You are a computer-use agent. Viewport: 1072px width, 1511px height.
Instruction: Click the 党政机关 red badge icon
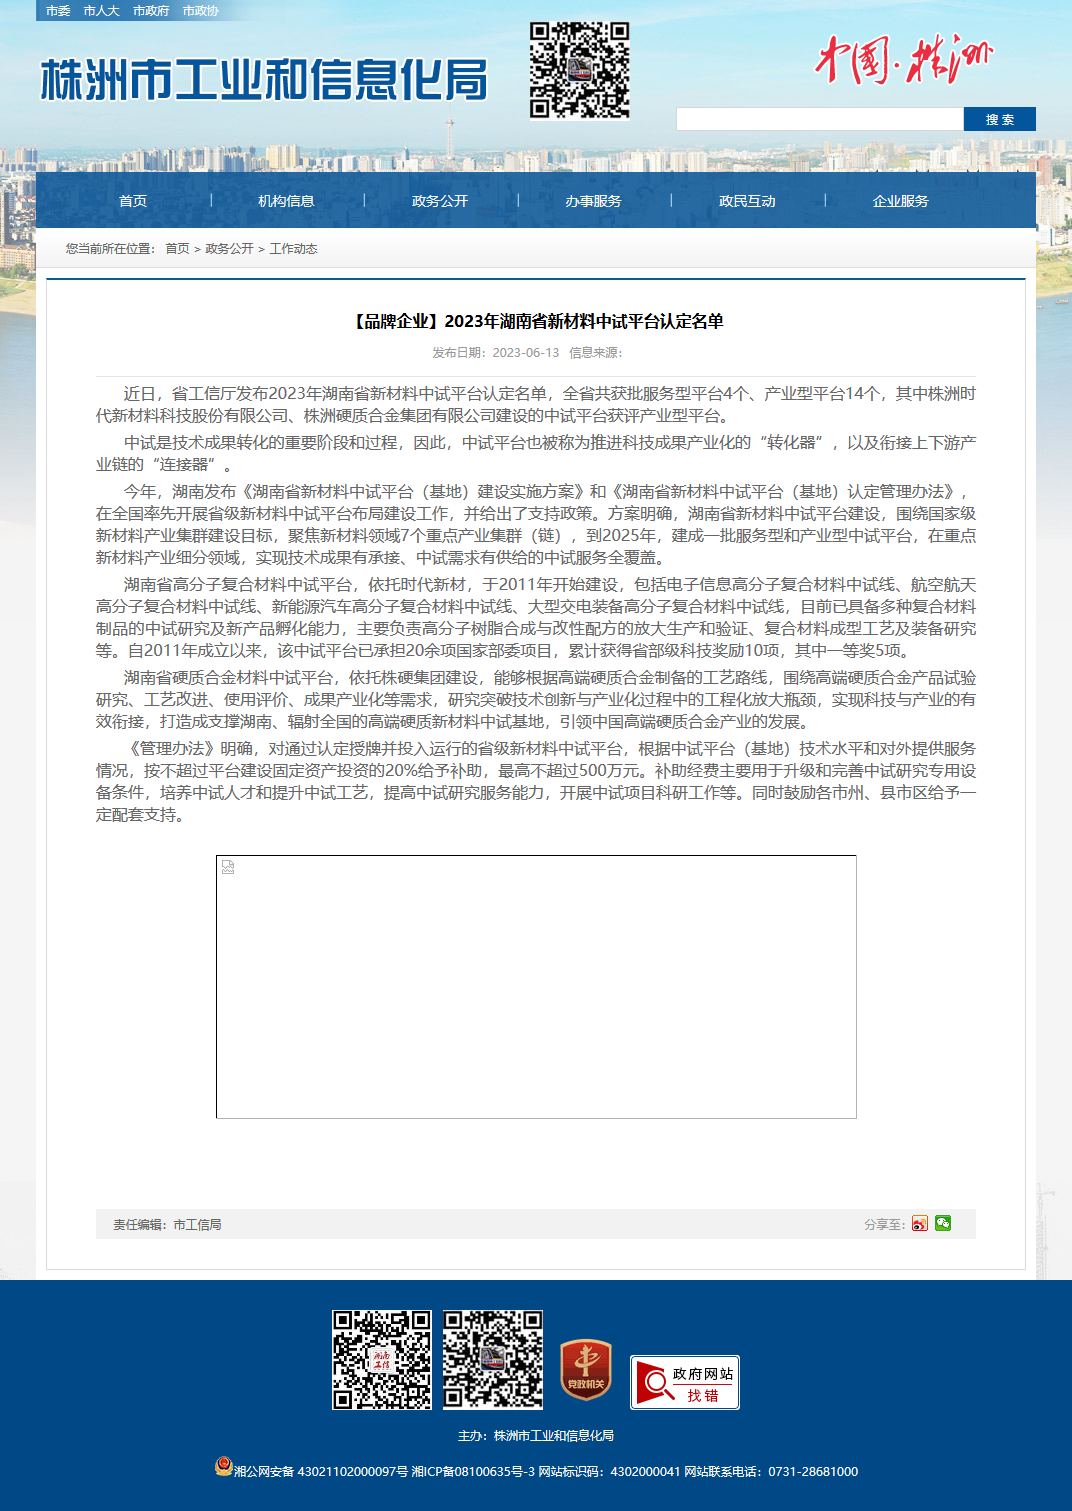(x=586, y=1369)
